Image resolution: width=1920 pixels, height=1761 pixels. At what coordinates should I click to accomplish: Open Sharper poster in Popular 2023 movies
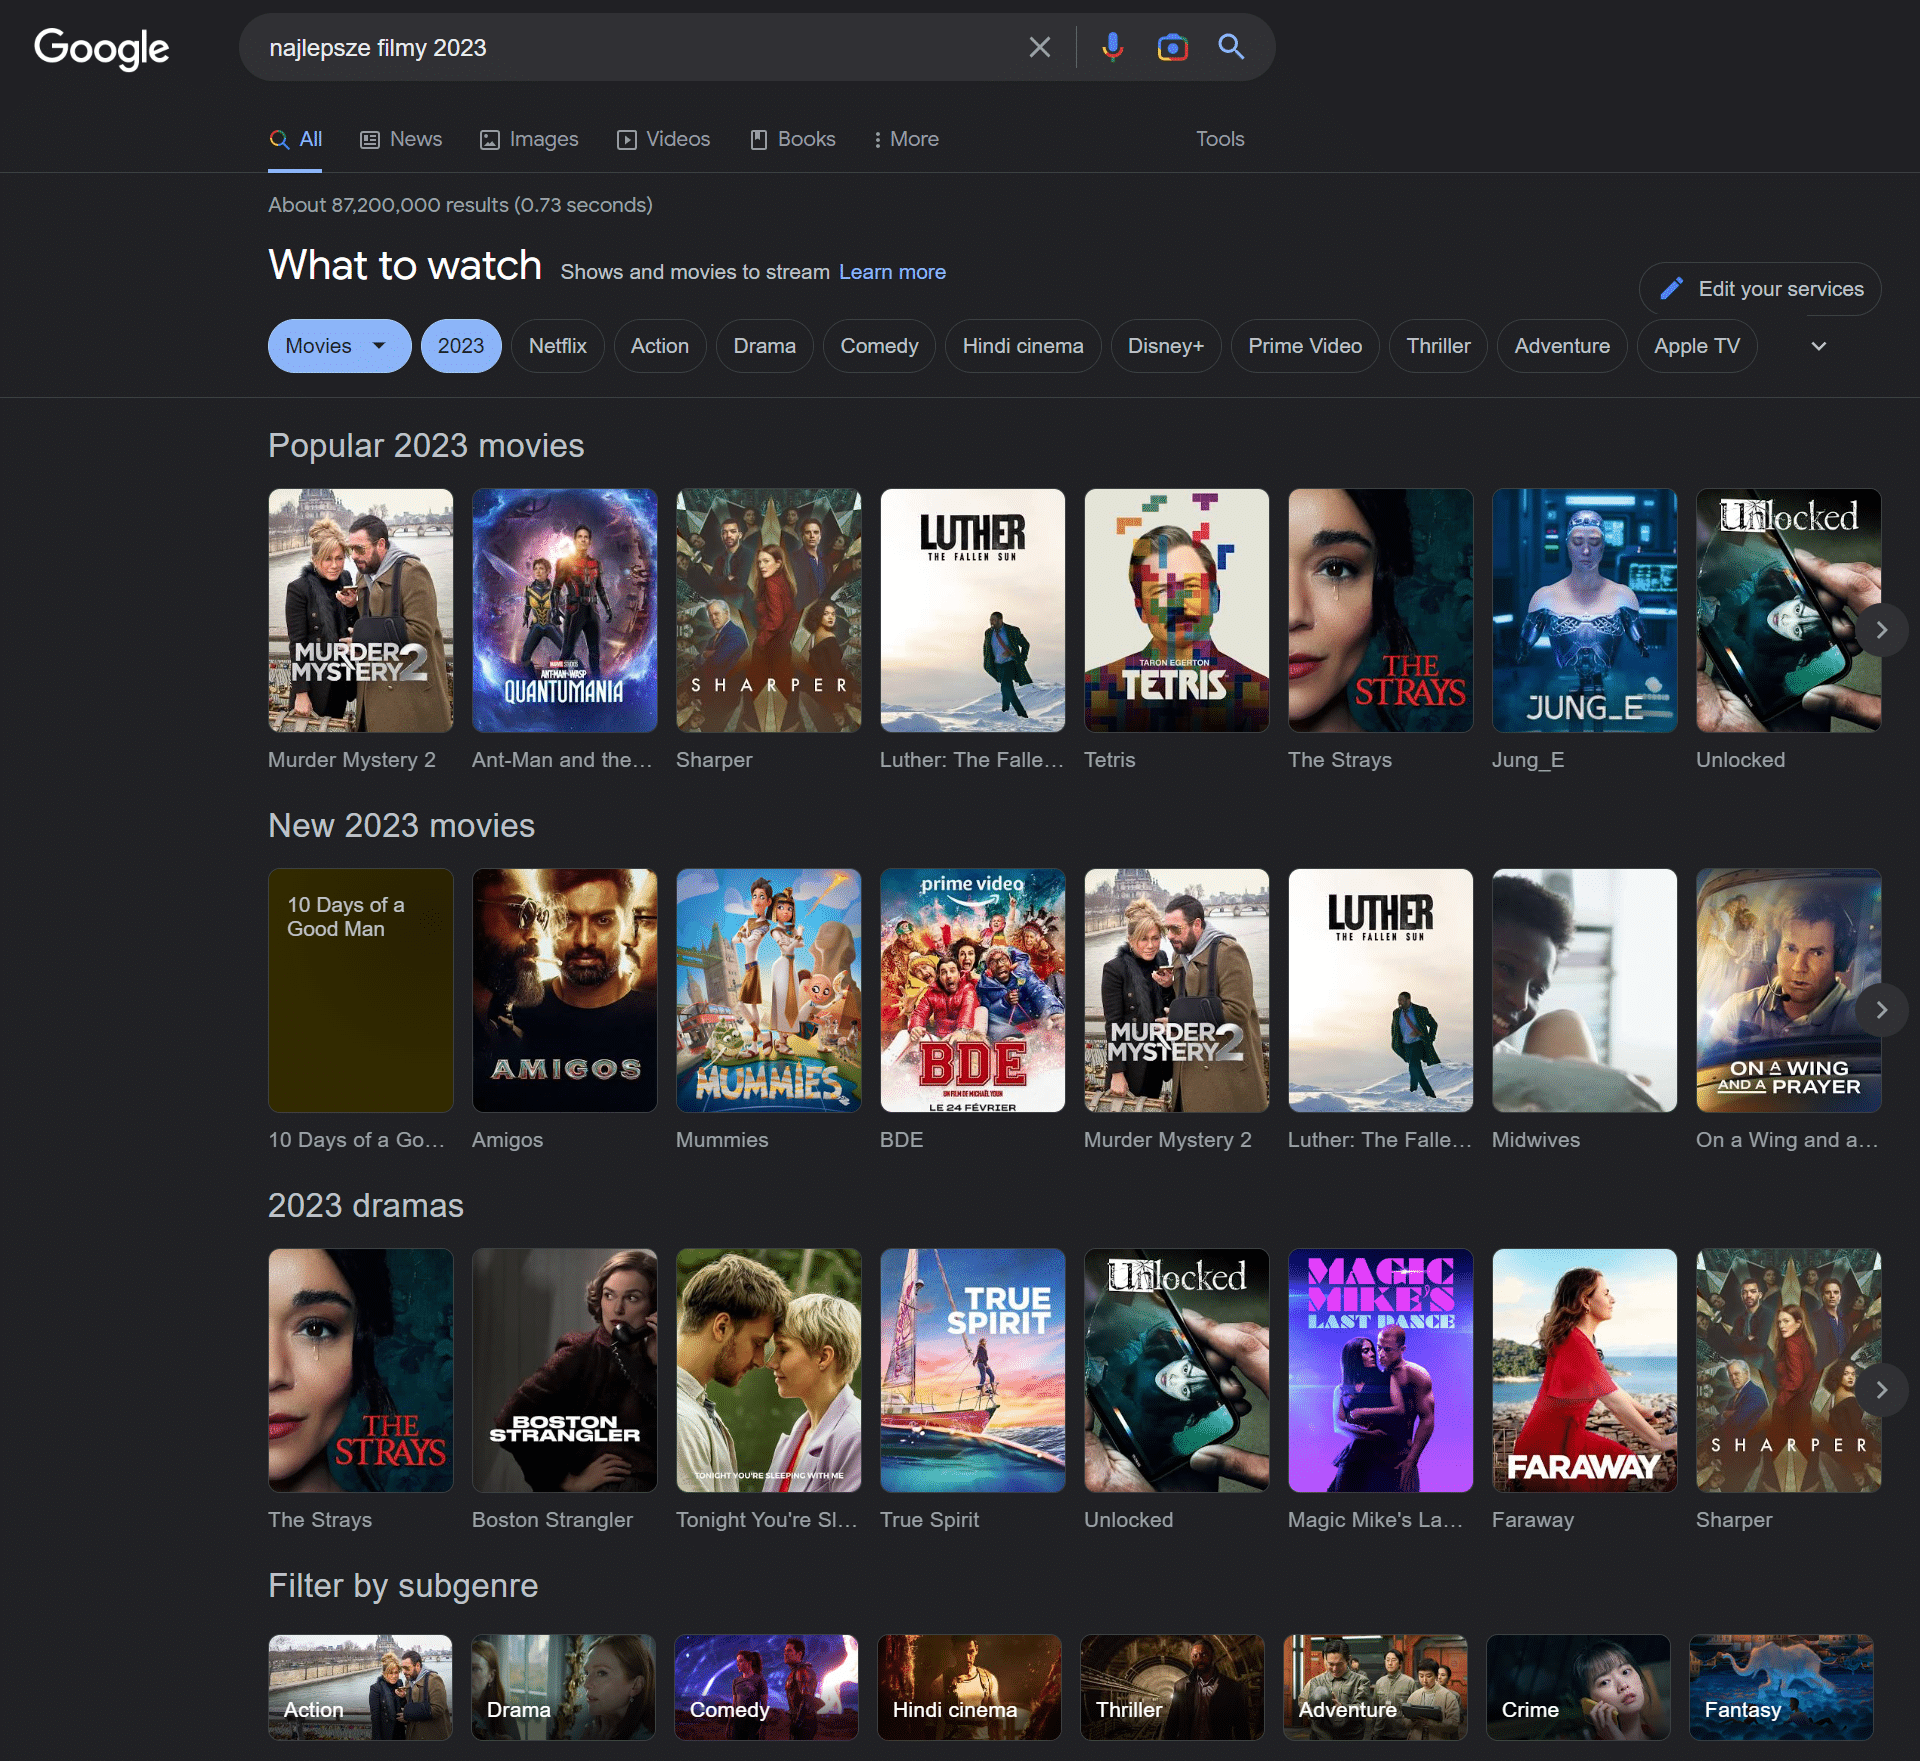tap(769, 610)
